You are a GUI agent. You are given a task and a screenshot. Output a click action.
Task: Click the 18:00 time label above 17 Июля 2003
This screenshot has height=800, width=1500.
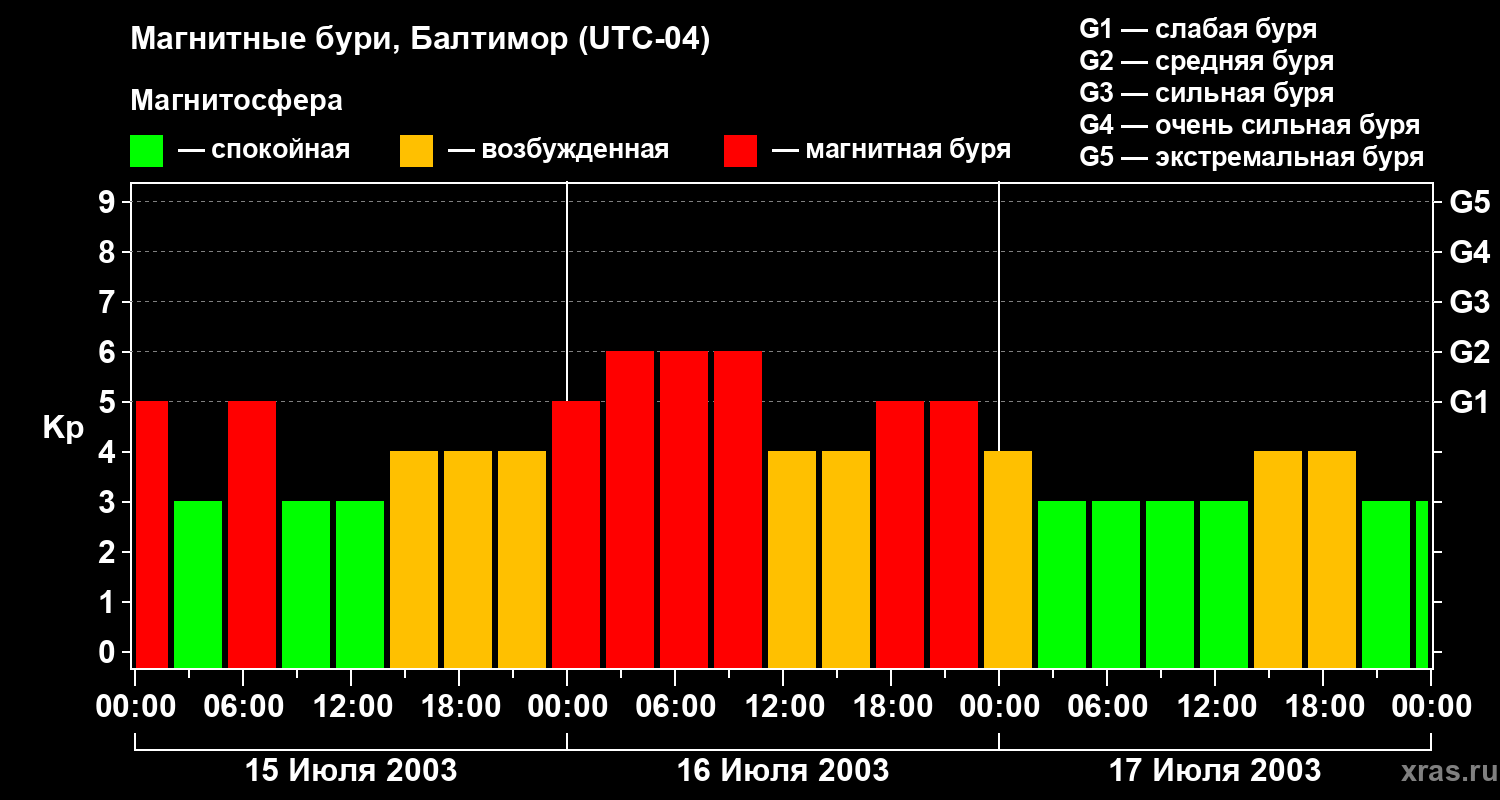pos(1323,707)
